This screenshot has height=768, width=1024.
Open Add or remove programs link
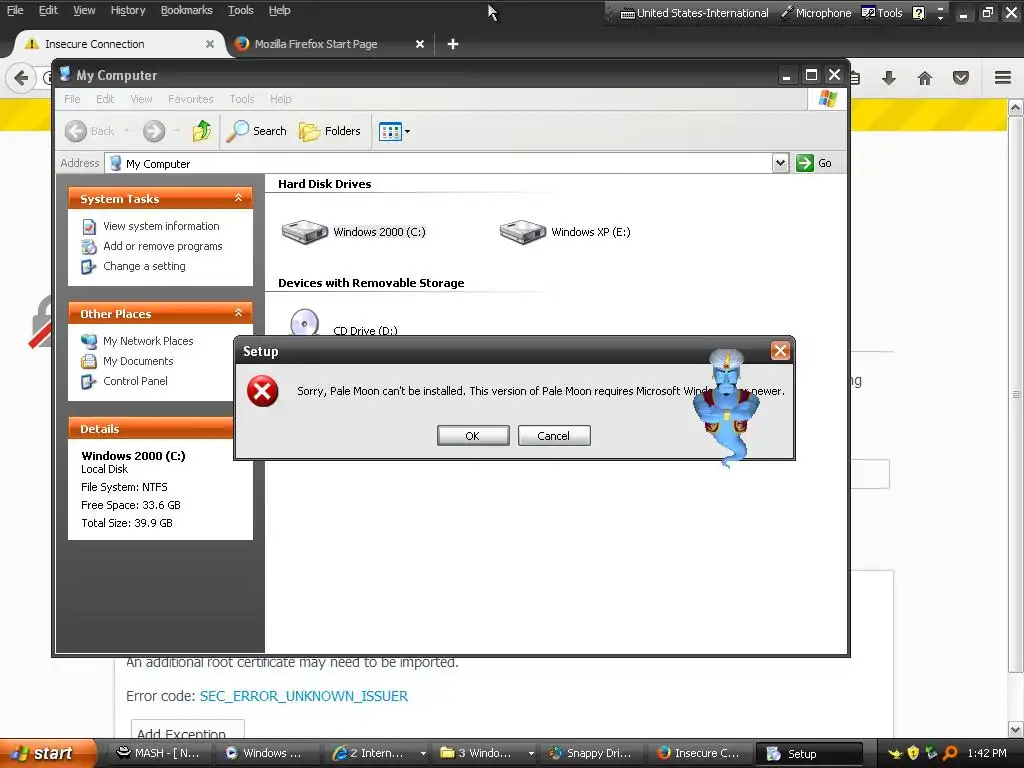click(163, 246)
